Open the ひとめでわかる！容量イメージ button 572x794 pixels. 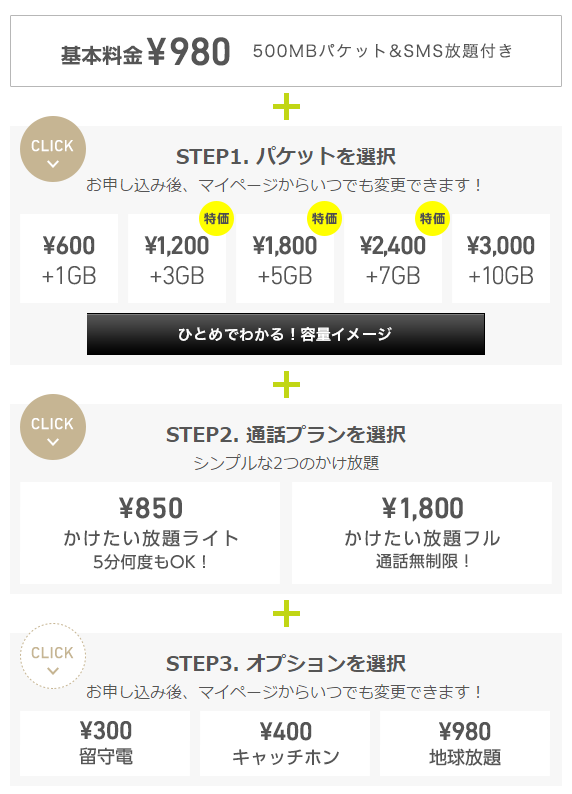point(286,334)
